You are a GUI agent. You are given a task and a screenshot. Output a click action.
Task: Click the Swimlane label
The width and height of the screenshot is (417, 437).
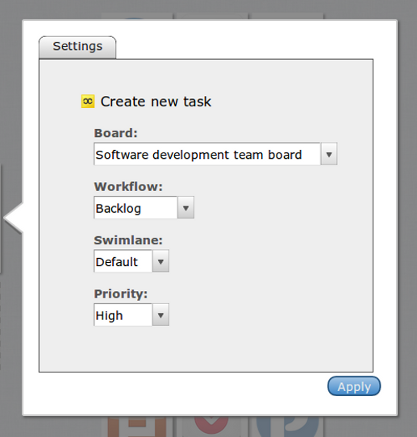point(128,240)
